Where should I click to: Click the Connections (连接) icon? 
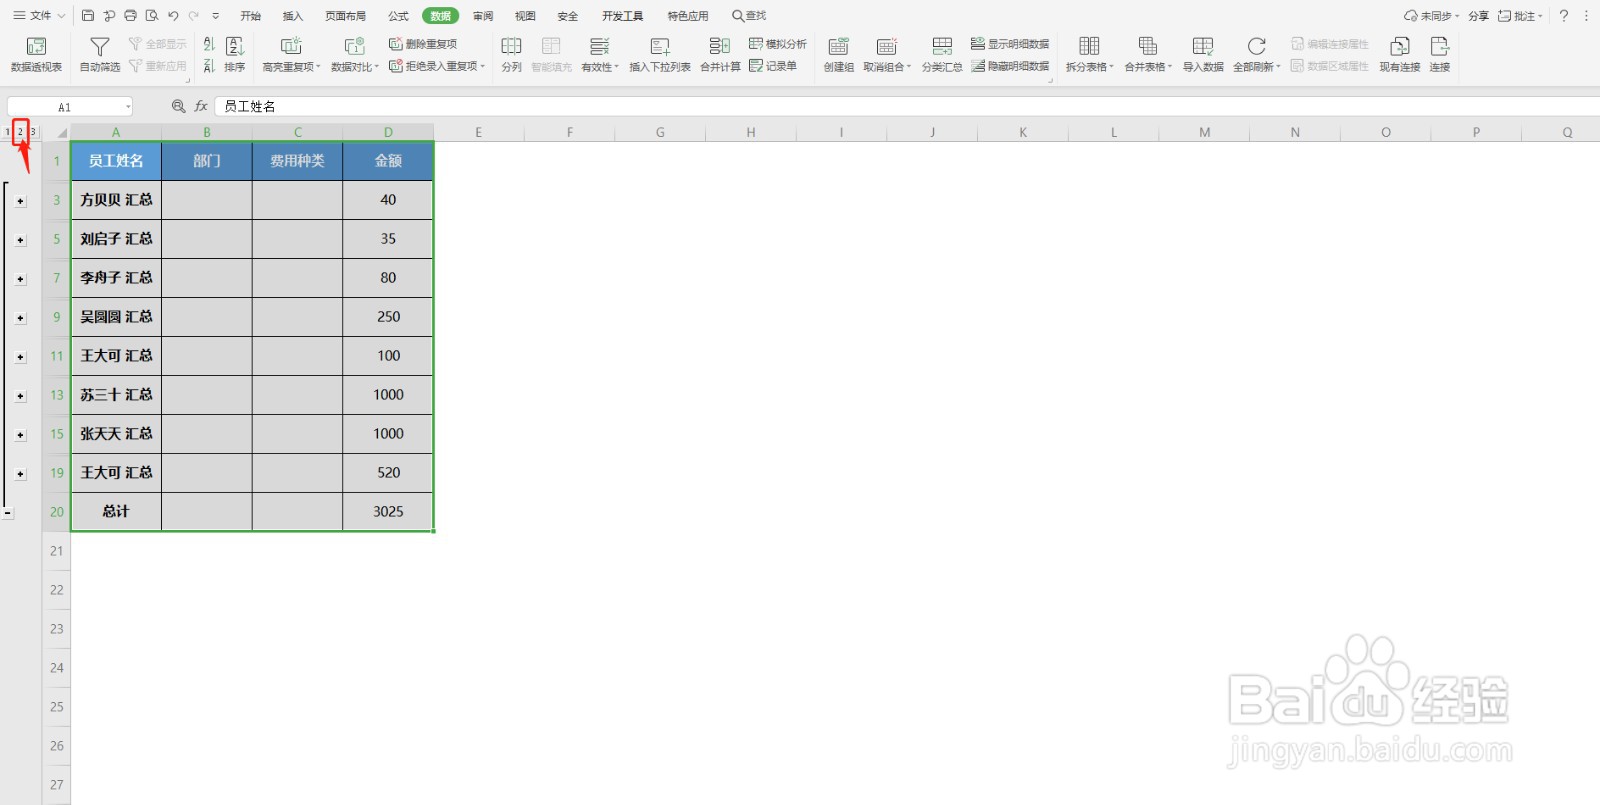(1440, 47)
